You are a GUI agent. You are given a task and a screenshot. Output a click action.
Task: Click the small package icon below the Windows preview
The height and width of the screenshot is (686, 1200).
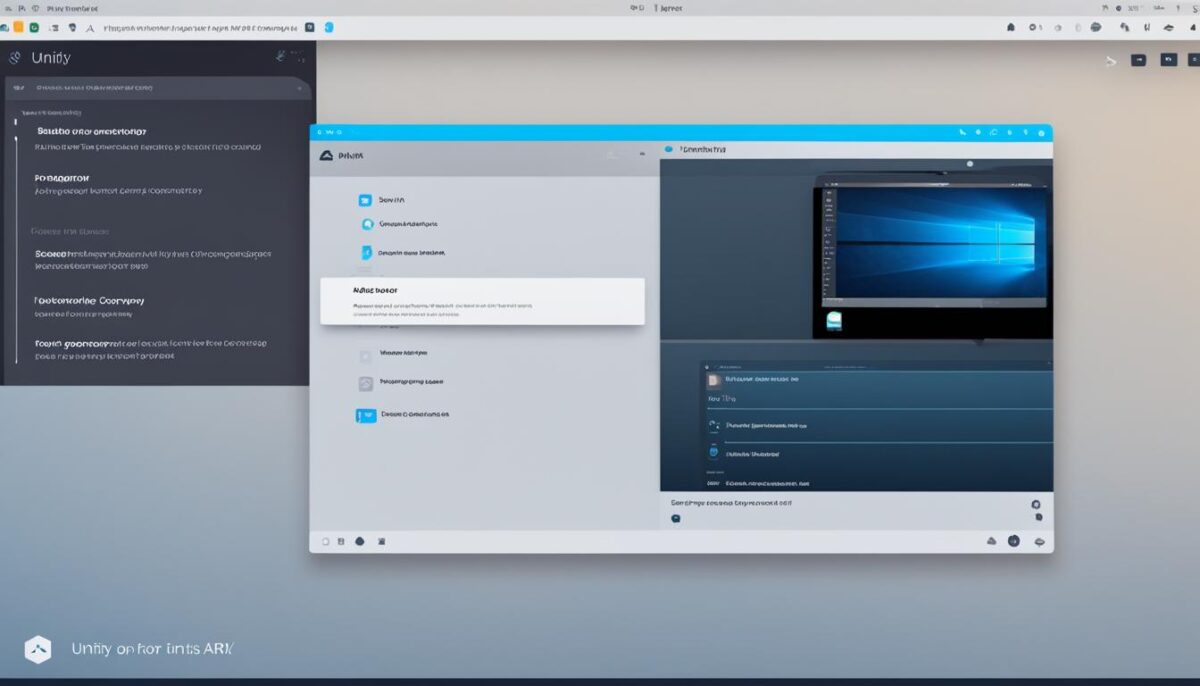click(x=834, y=321)
